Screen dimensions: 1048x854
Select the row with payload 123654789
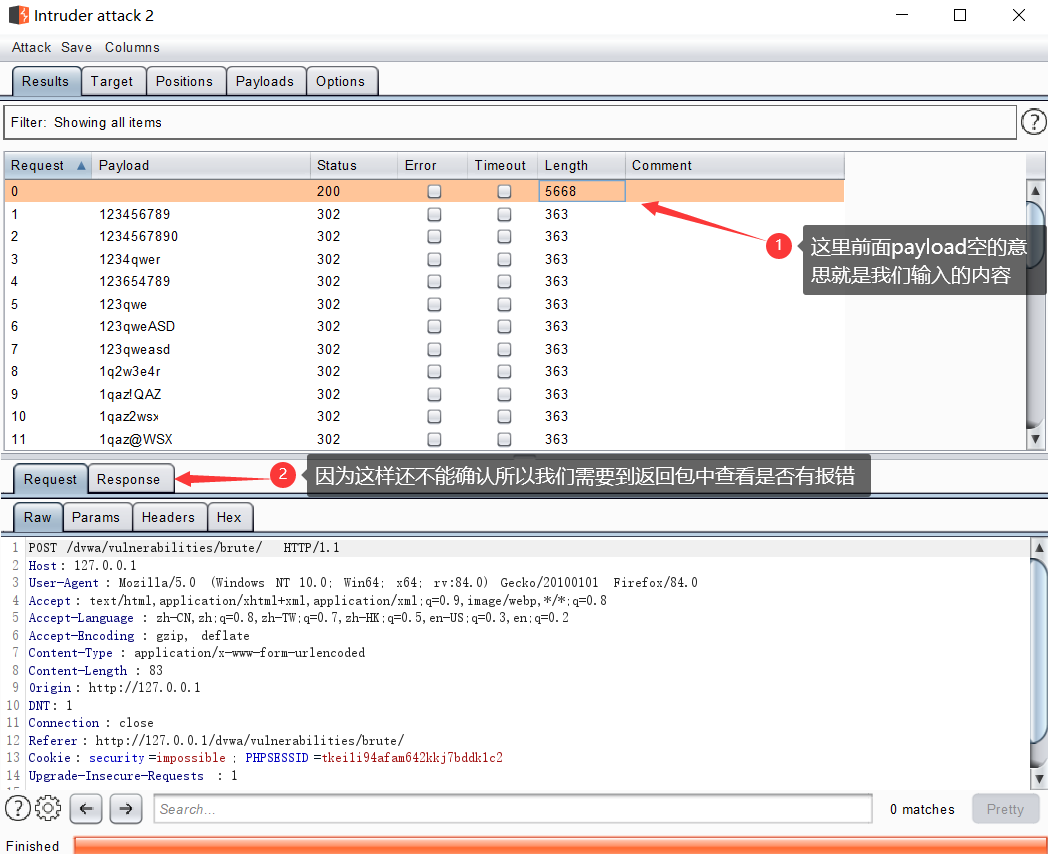coord(424,281)
